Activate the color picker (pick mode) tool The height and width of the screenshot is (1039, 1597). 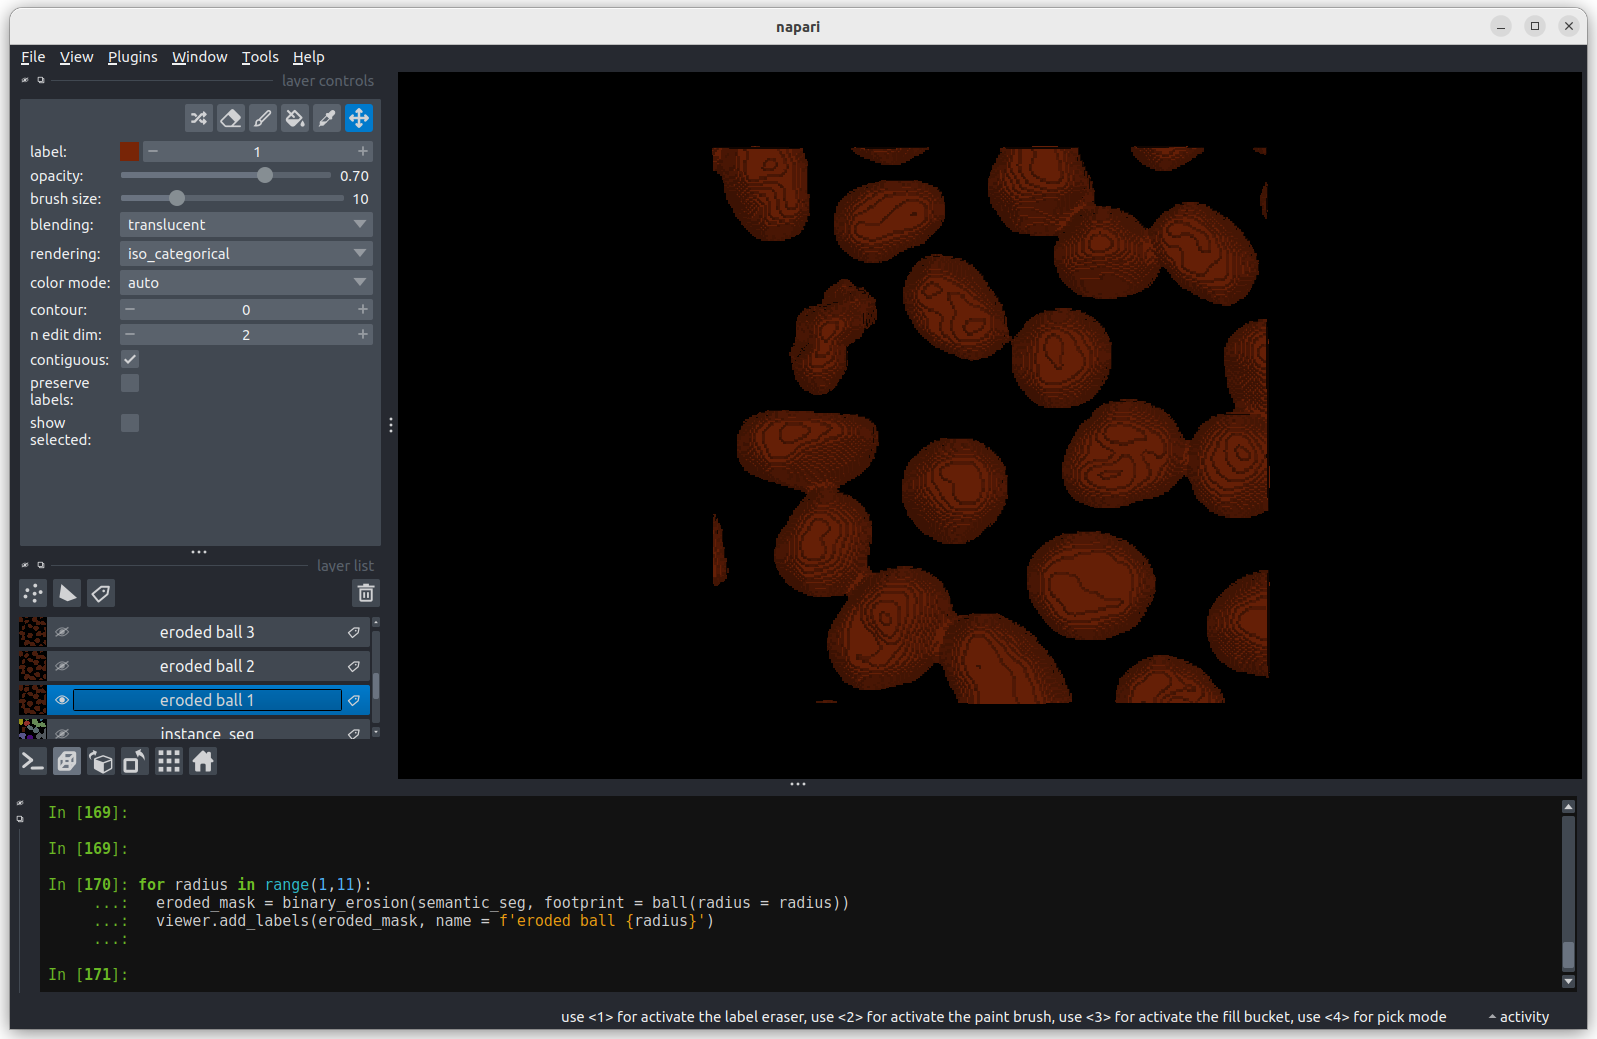tap(327, 118)
